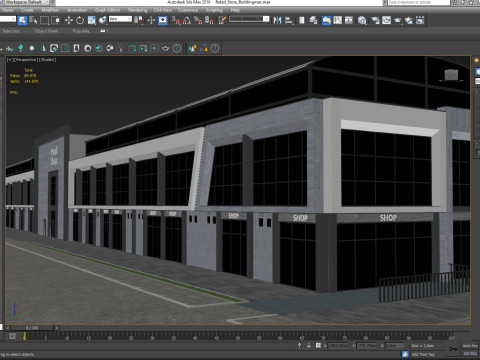Click Populate tree icon in second toolbar

point(20,48)
